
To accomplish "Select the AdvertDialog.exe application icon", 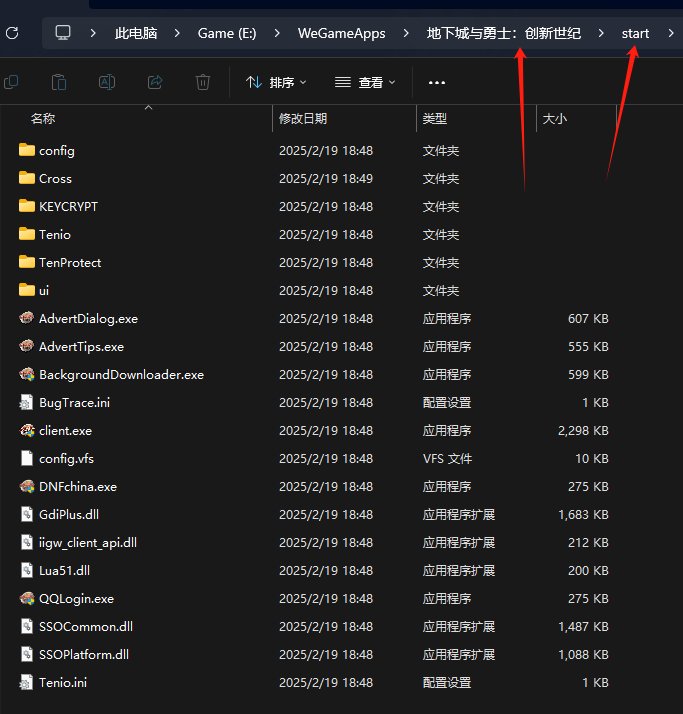I will pos(27,318).
